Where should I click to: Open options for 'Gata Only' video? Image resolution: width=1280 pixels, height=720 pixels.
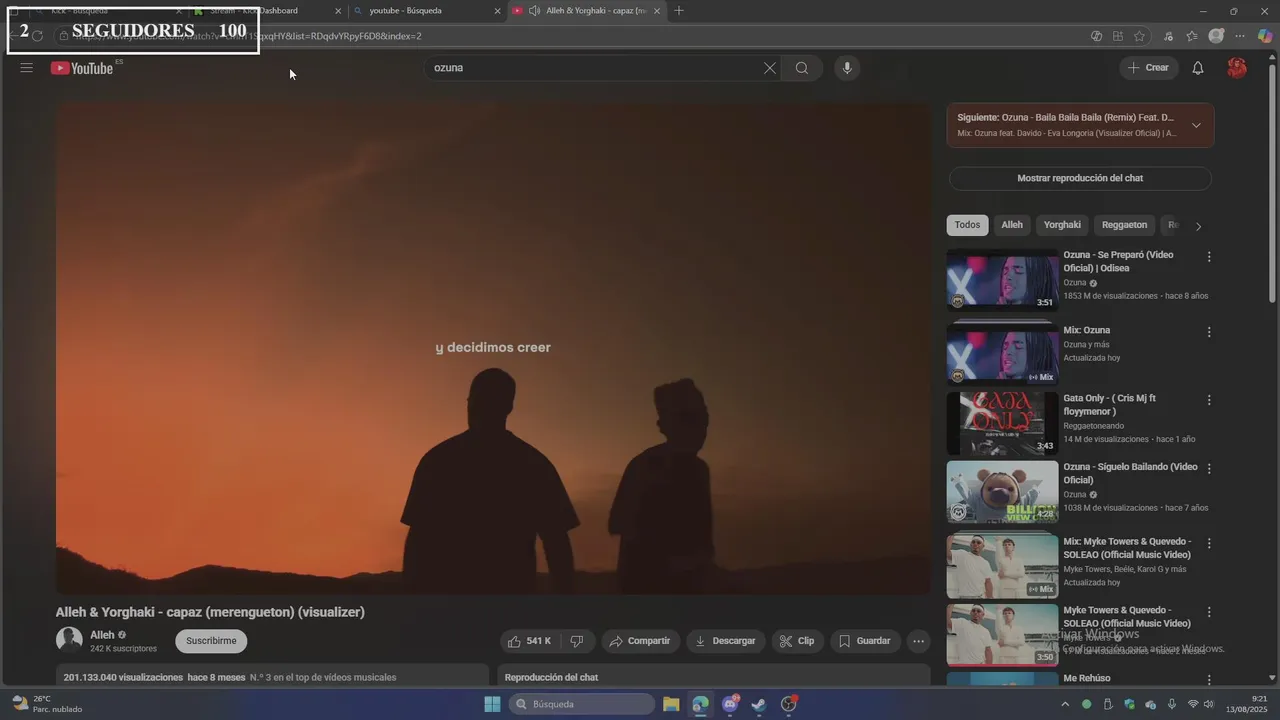point(1209,400)
